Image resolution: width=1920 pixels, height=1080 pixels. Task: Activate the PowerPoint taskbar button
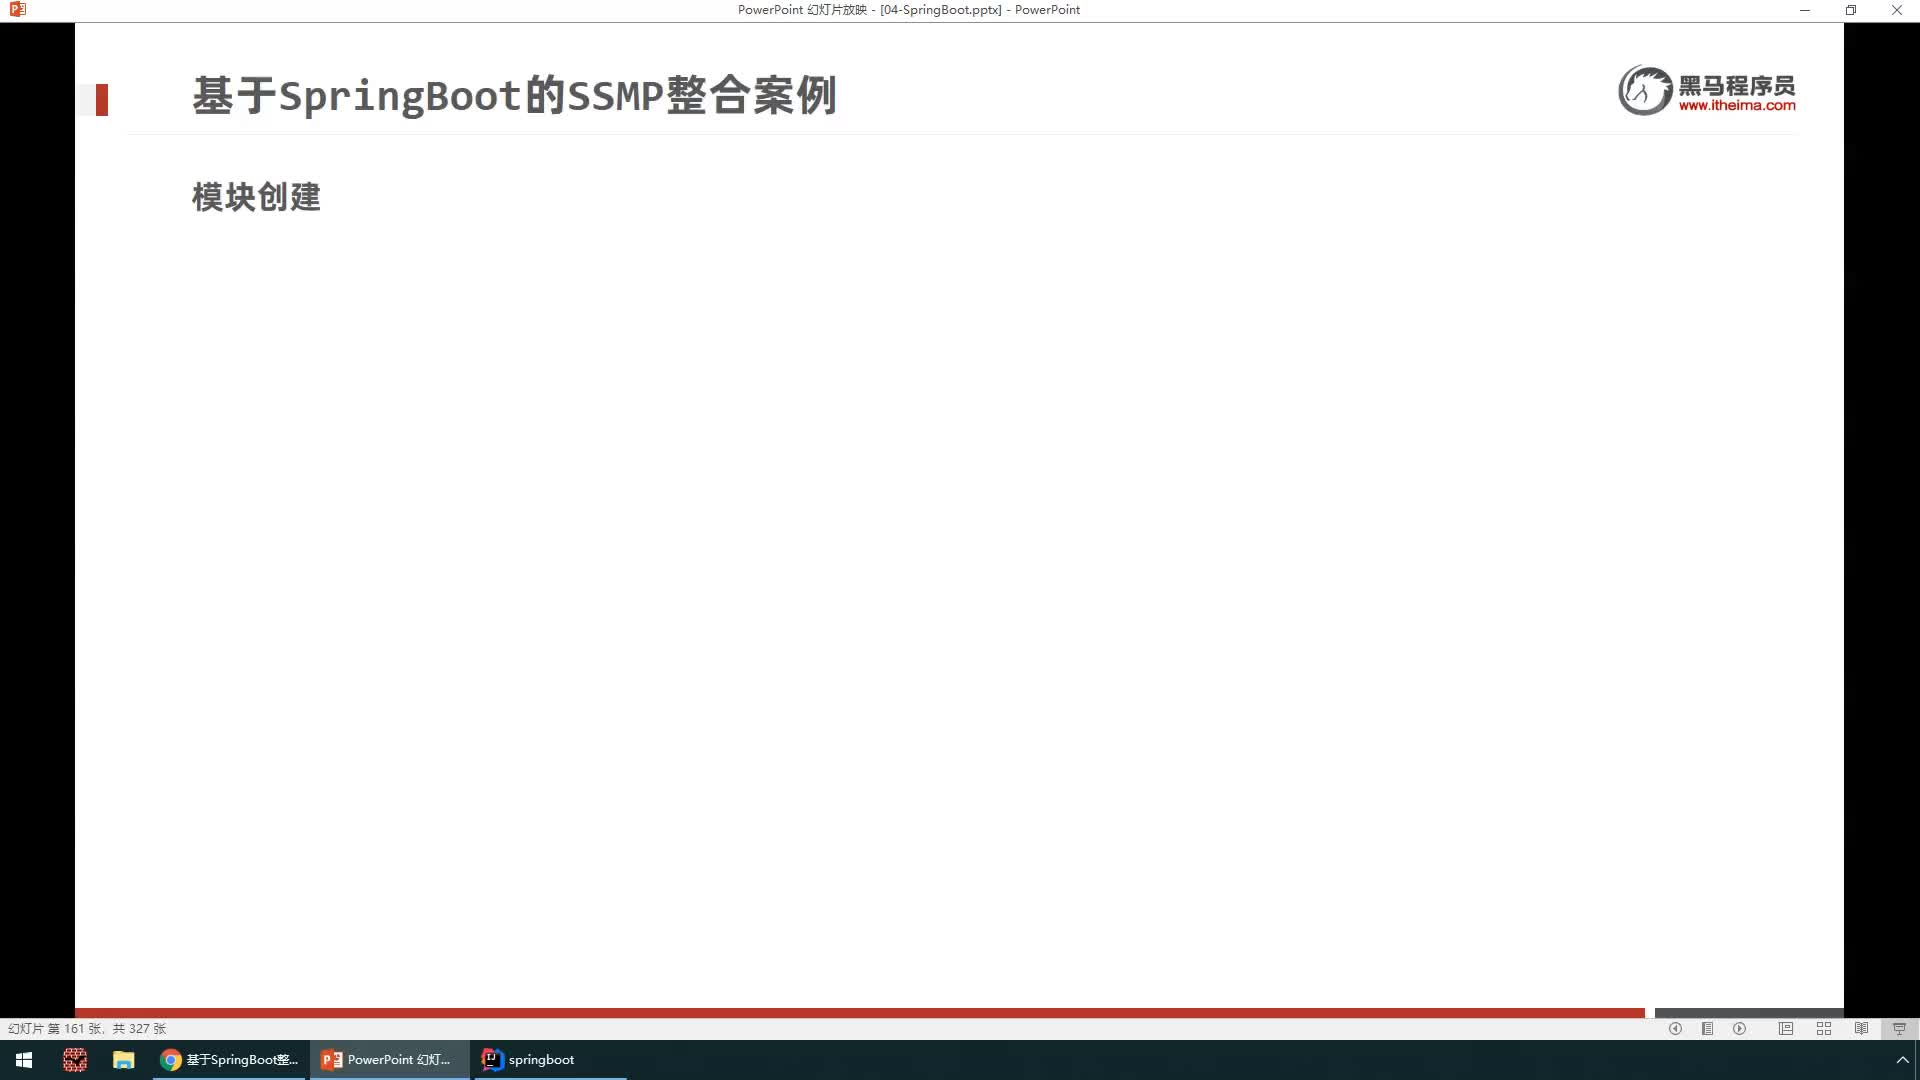pos(389,1060)
